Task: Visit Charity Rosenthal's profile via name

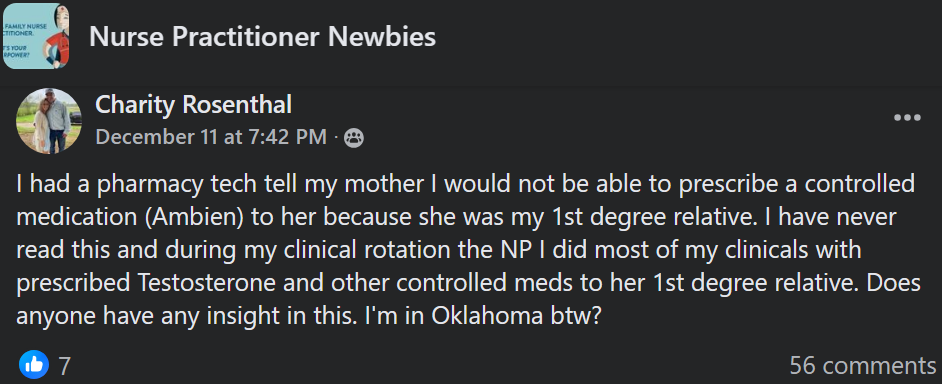Action: pos(193,105)
